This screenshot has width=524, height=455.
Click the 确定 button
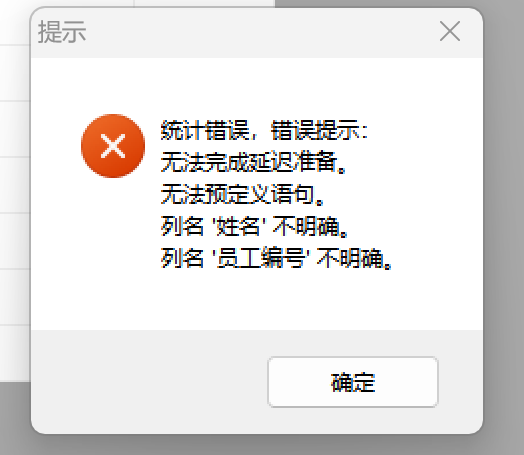(353, 382)
